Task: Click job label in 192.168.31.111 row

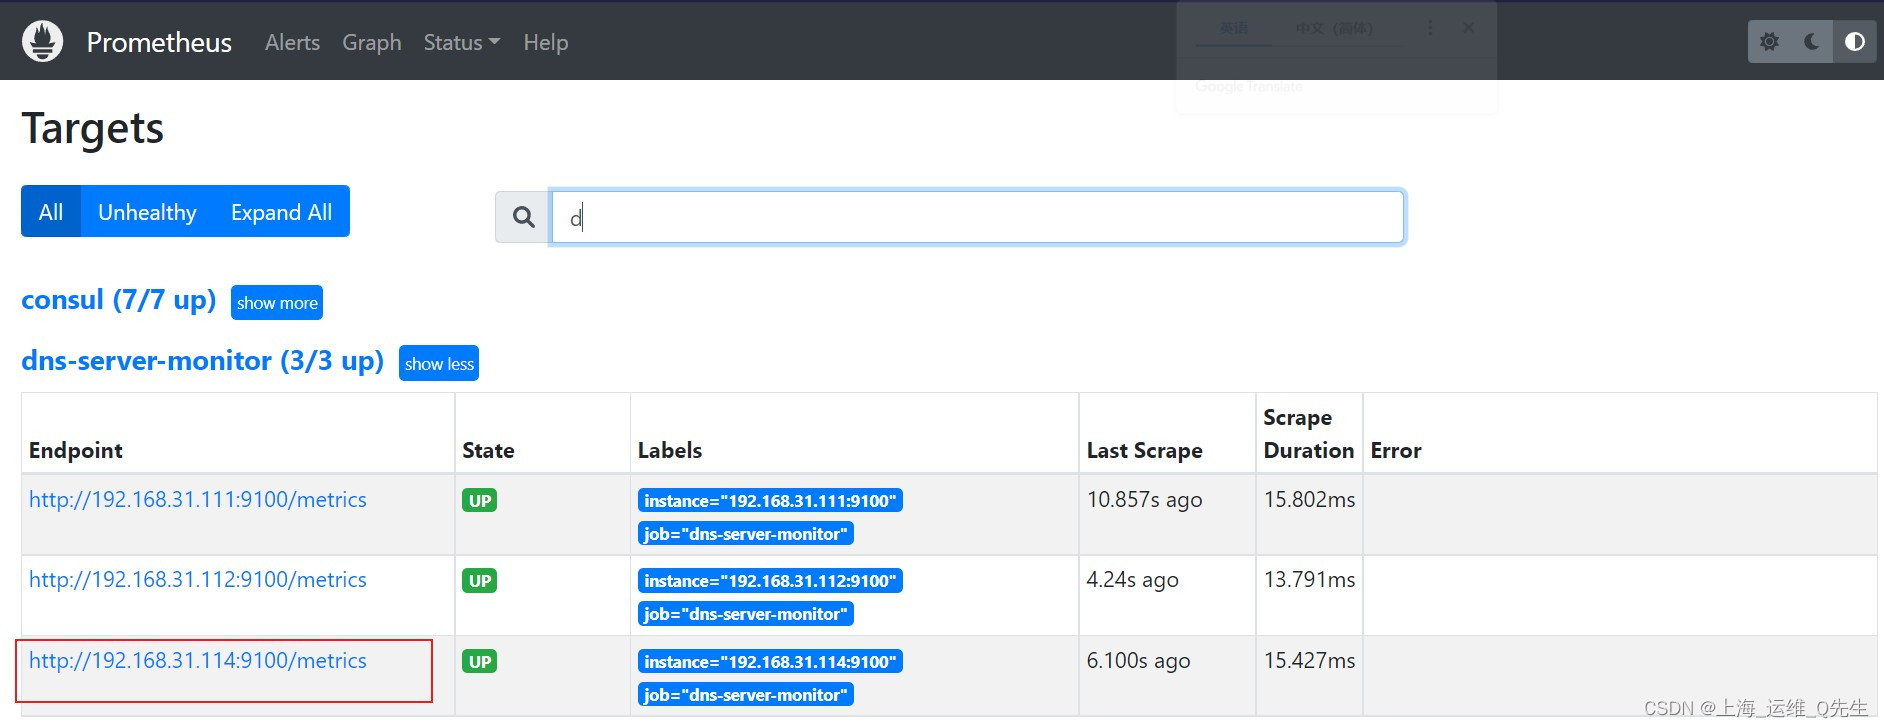Action: pos(746,534)
